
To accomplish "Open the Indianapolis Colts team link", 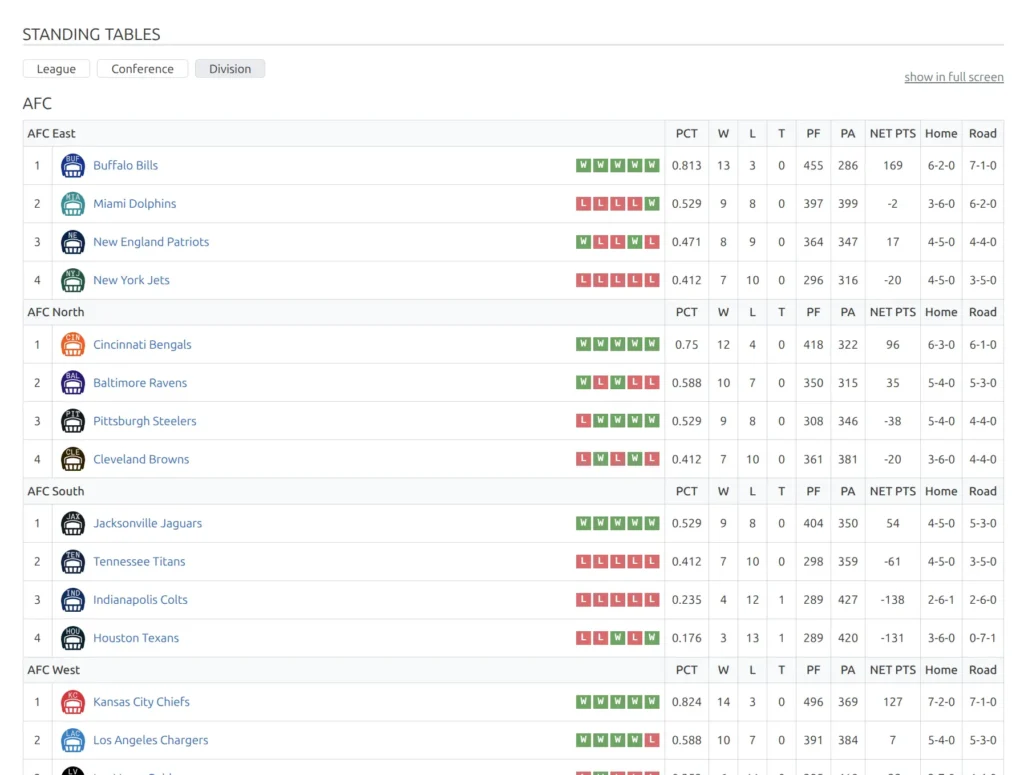I will point(140,599).
